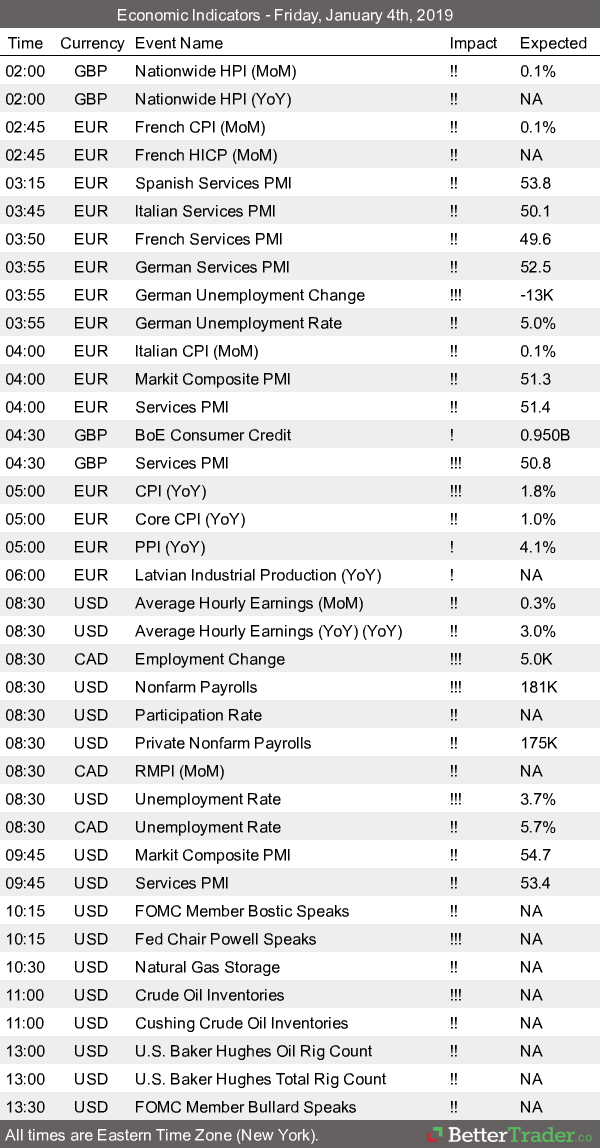This screenshot has height=1148, width=600.
Task: Open the Private Nonfarm Payrolls event
Action: click(223, 743)
